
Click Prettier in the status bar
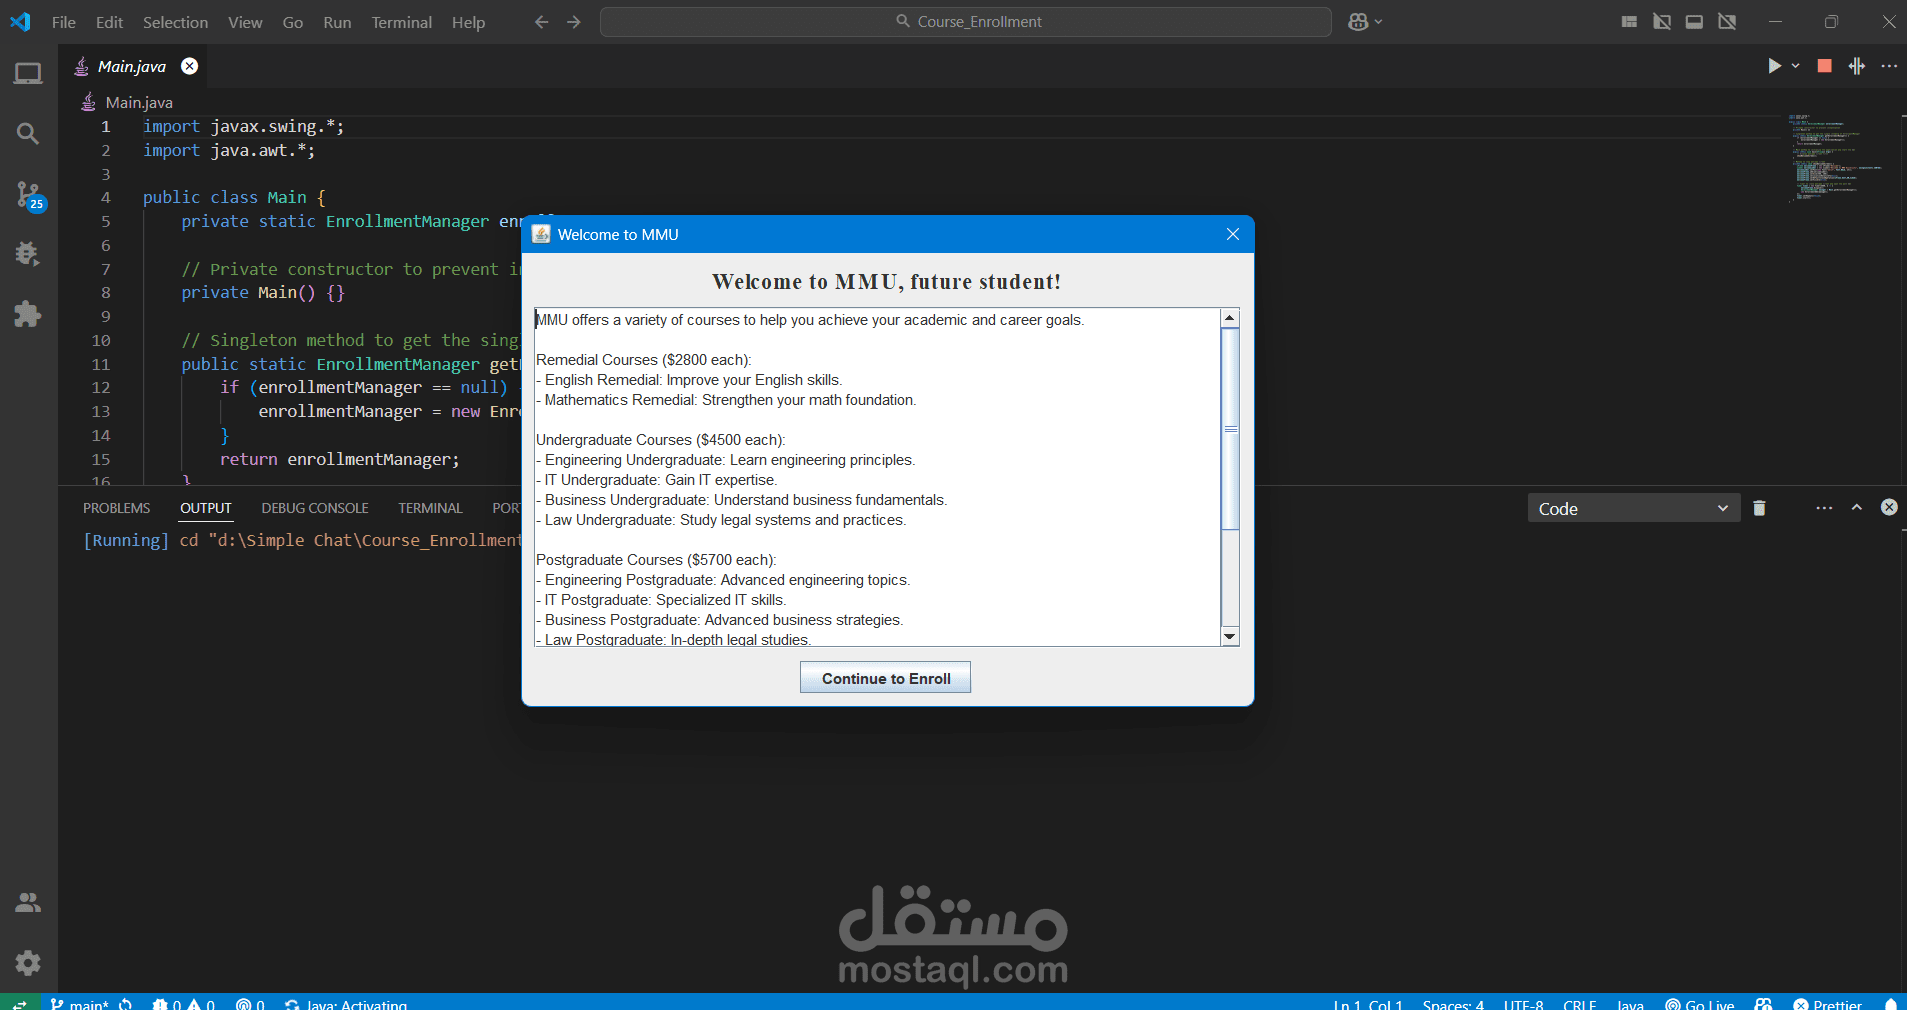pyautogui.click(x=1828, y=1003)
